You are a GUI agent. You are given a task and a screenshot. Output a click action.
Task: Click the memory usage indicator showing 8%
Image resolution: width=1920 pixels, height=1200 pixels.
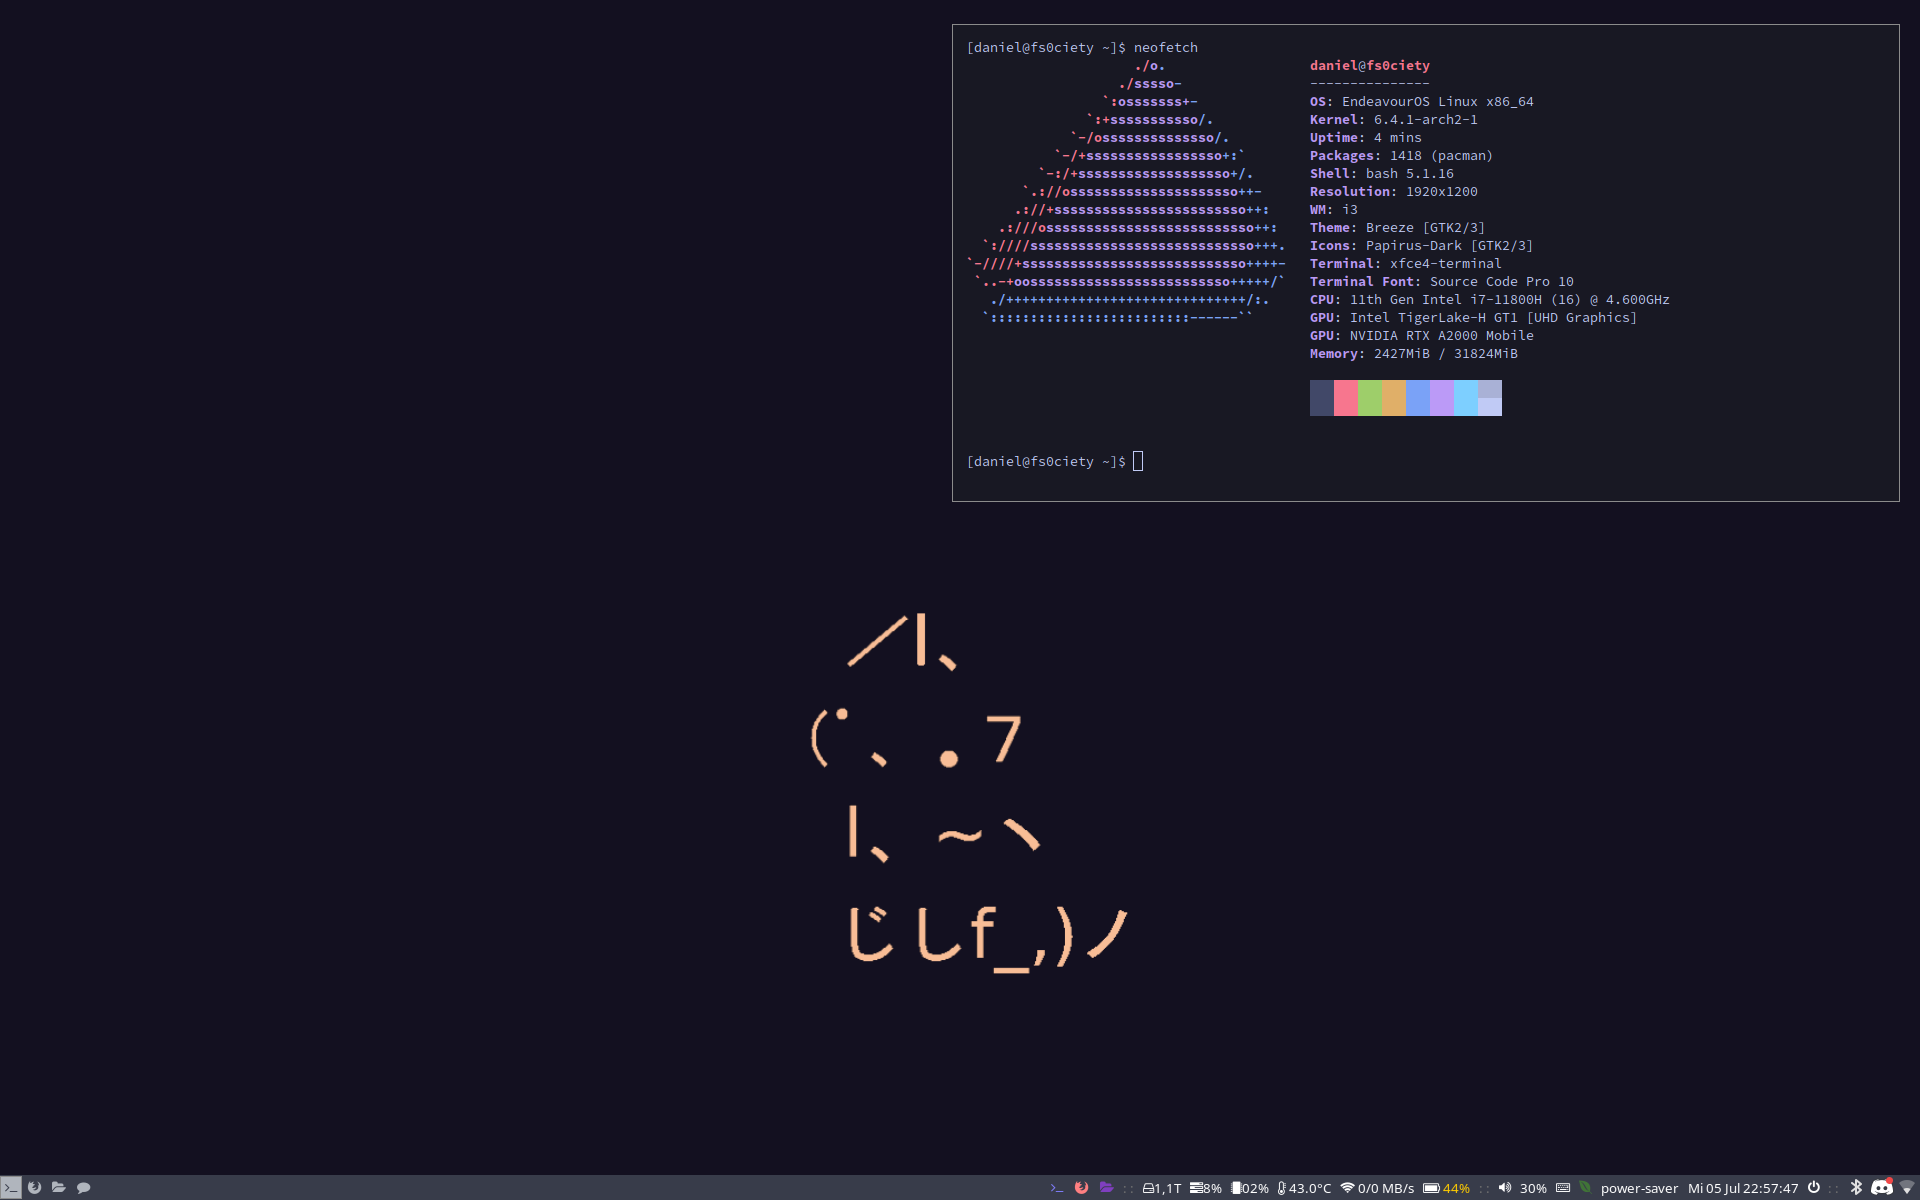coord(1205,1188)
